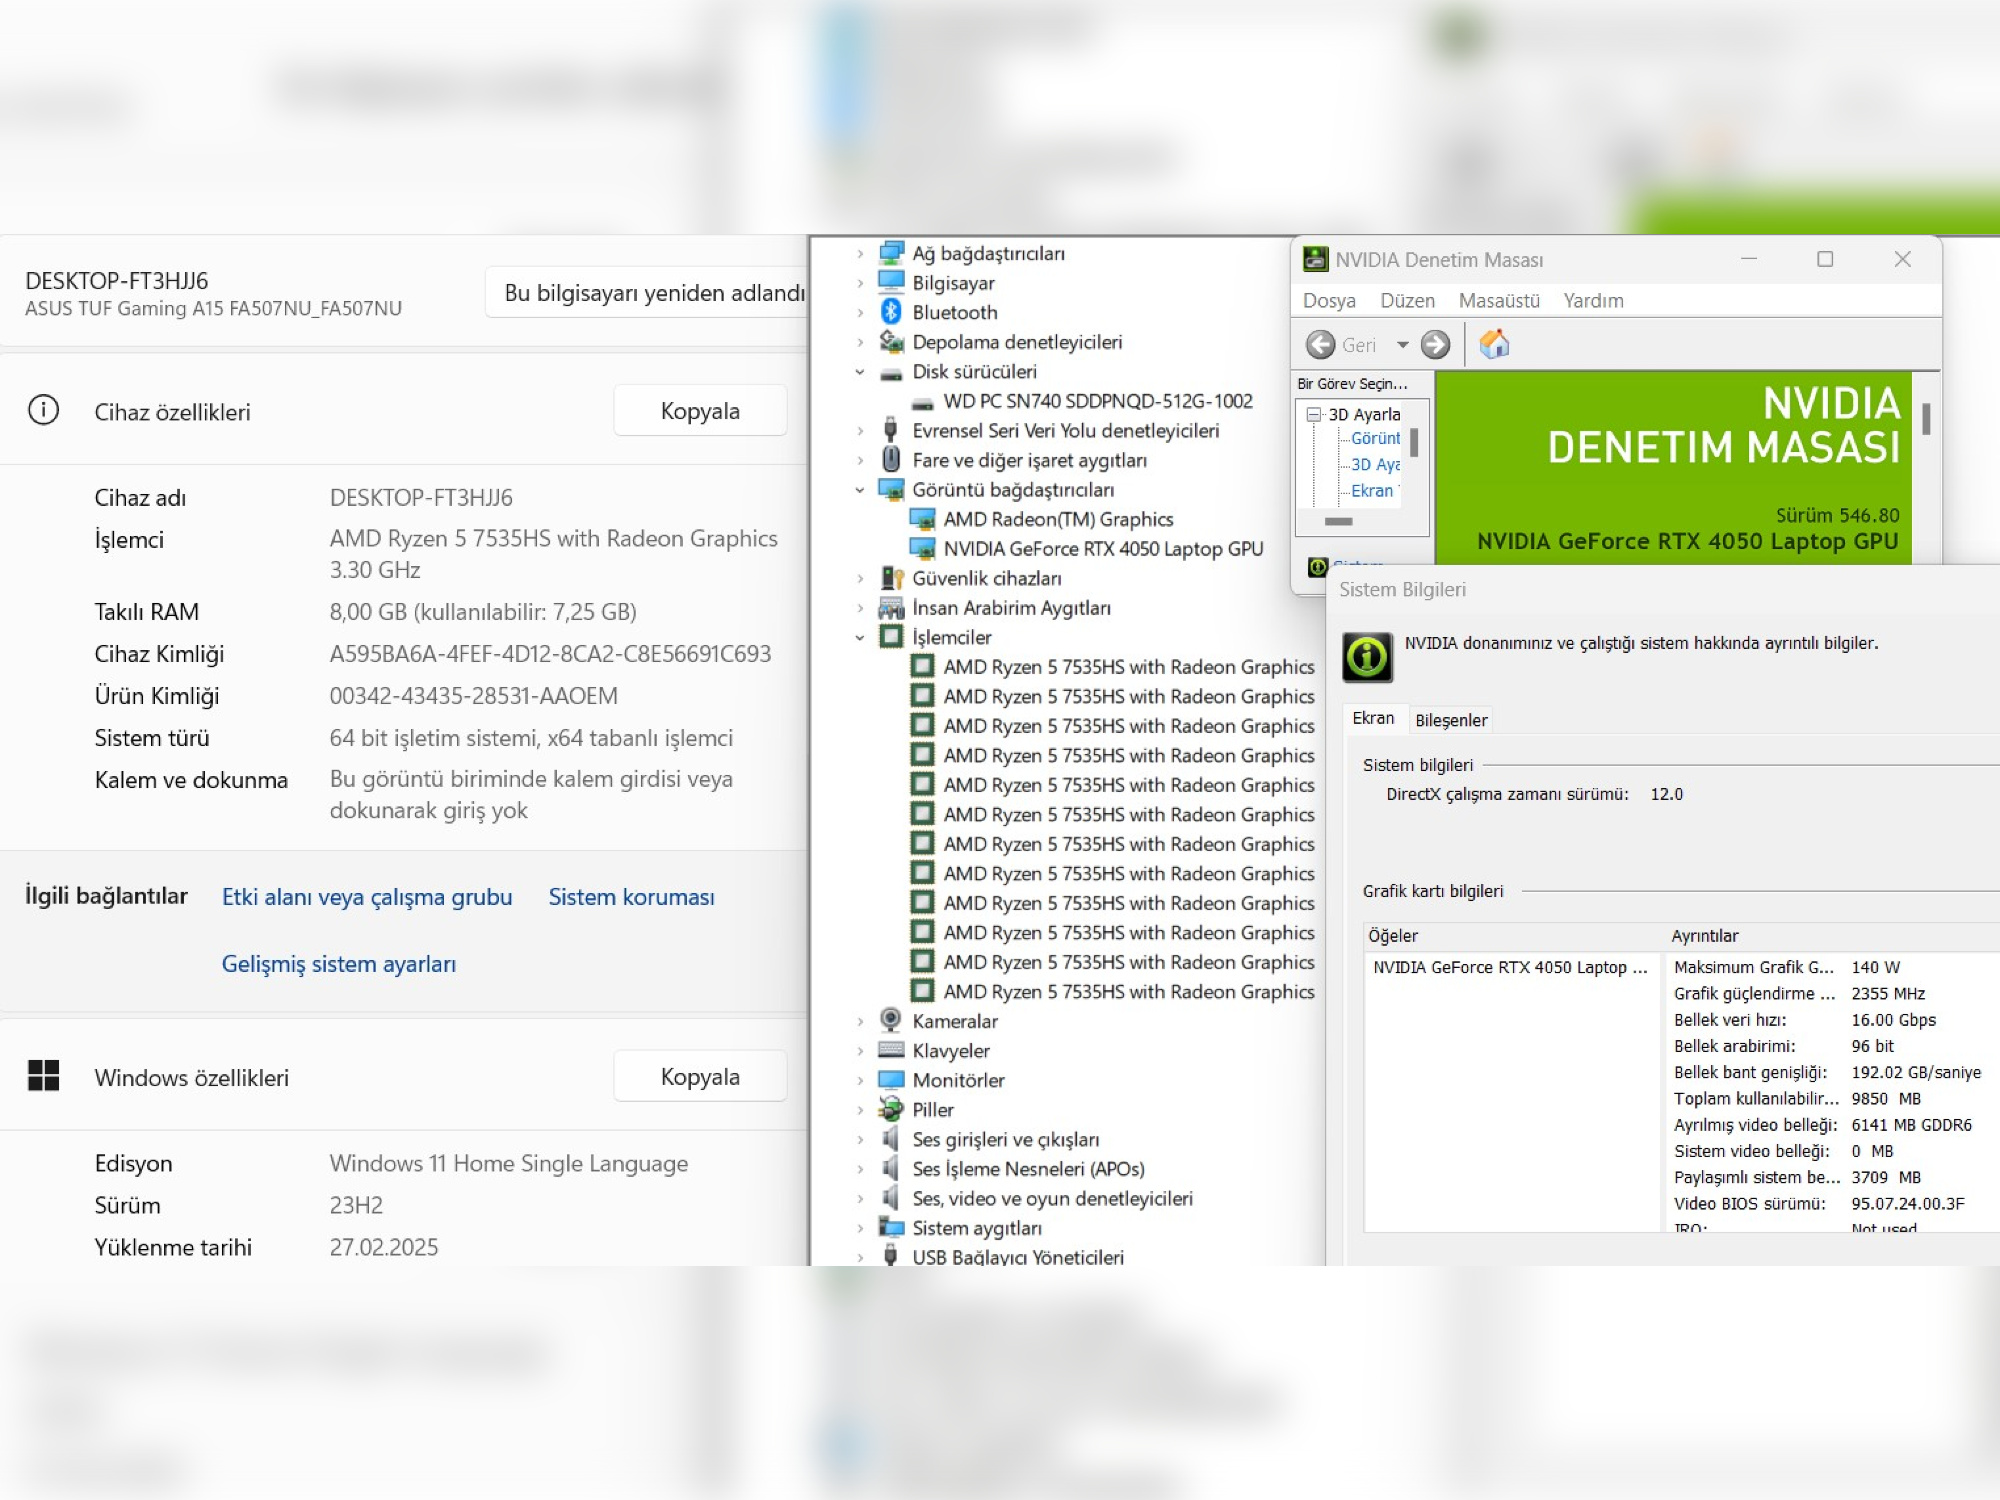Open the Düzen menu
The image size is (2000, 1500).
(x=1407, y=301)
